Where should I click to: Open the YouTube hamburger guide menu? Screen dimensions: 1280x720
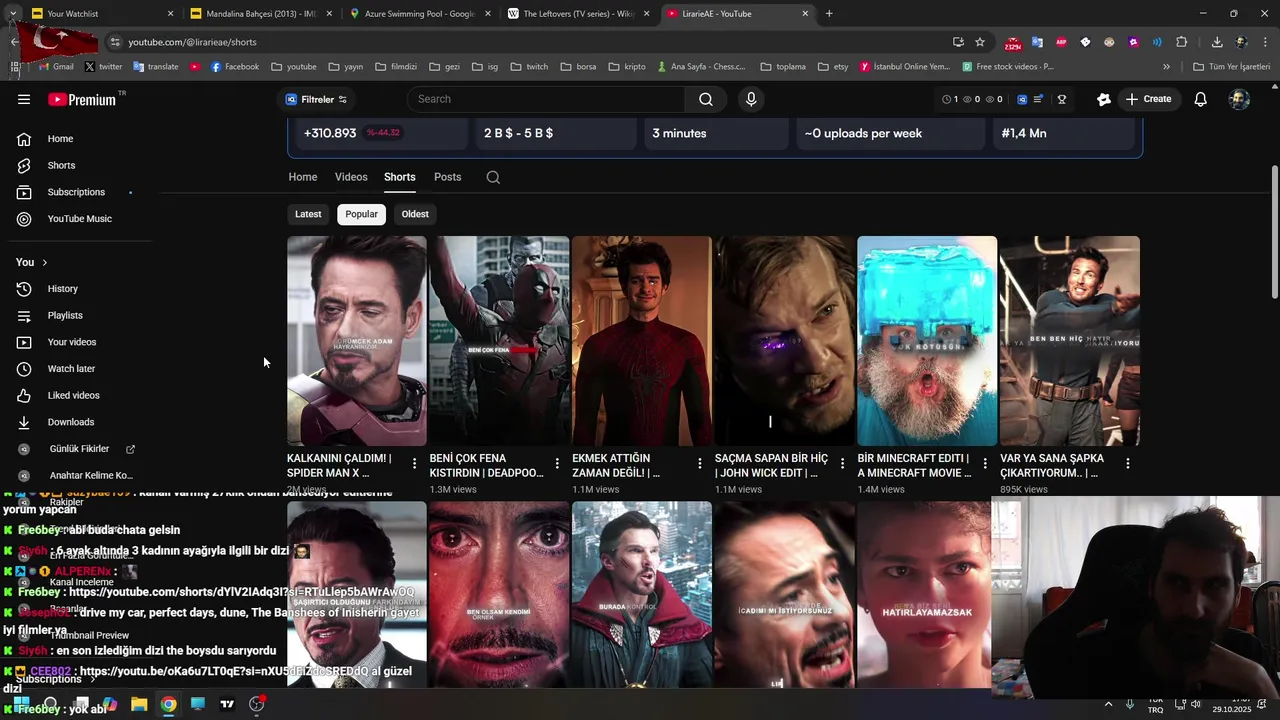coord(24,99)
